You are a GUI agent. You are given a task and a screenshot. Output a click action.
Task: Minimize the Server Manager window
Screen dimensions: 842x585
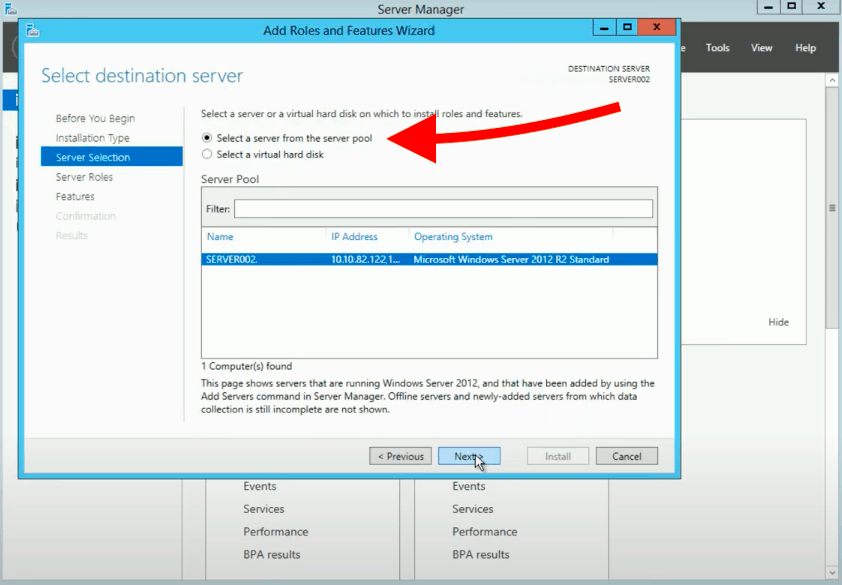768,7
